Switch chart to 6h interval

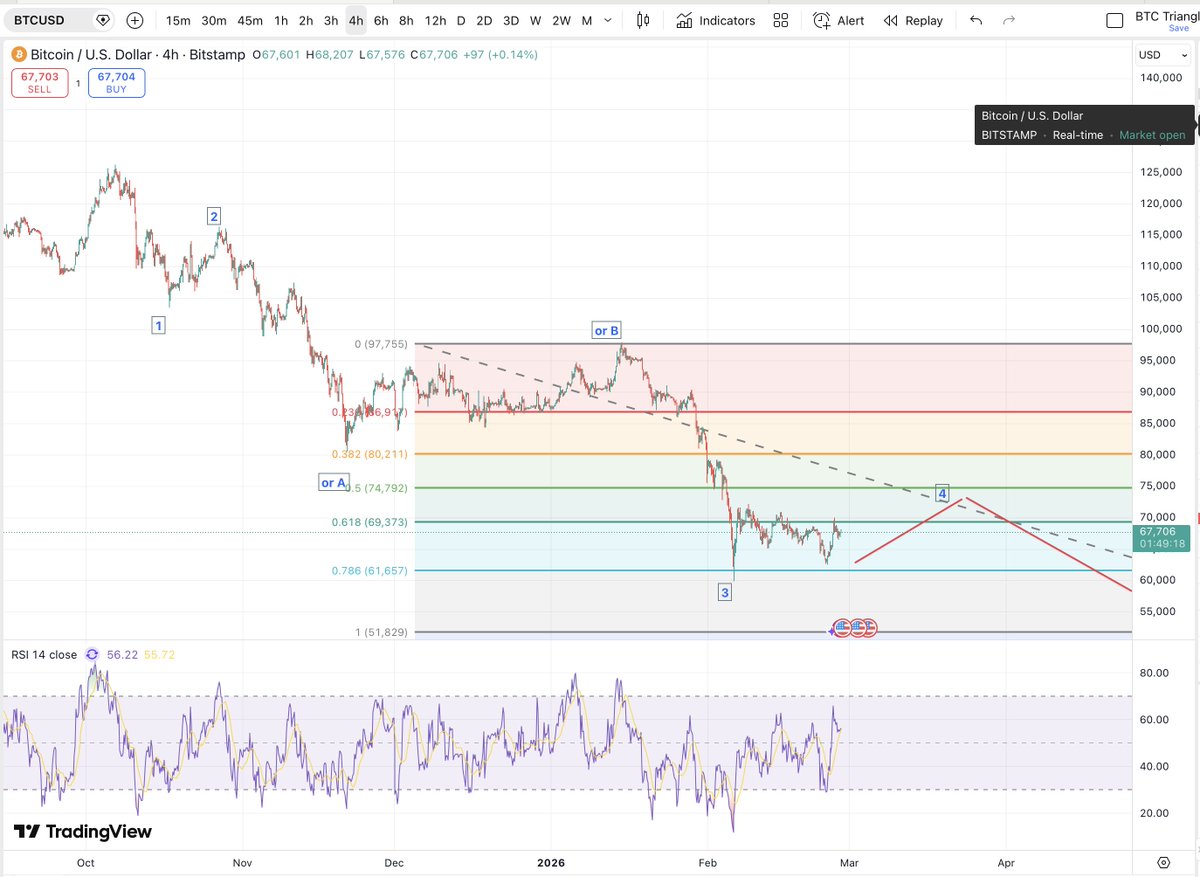click(x=381, y=20)
